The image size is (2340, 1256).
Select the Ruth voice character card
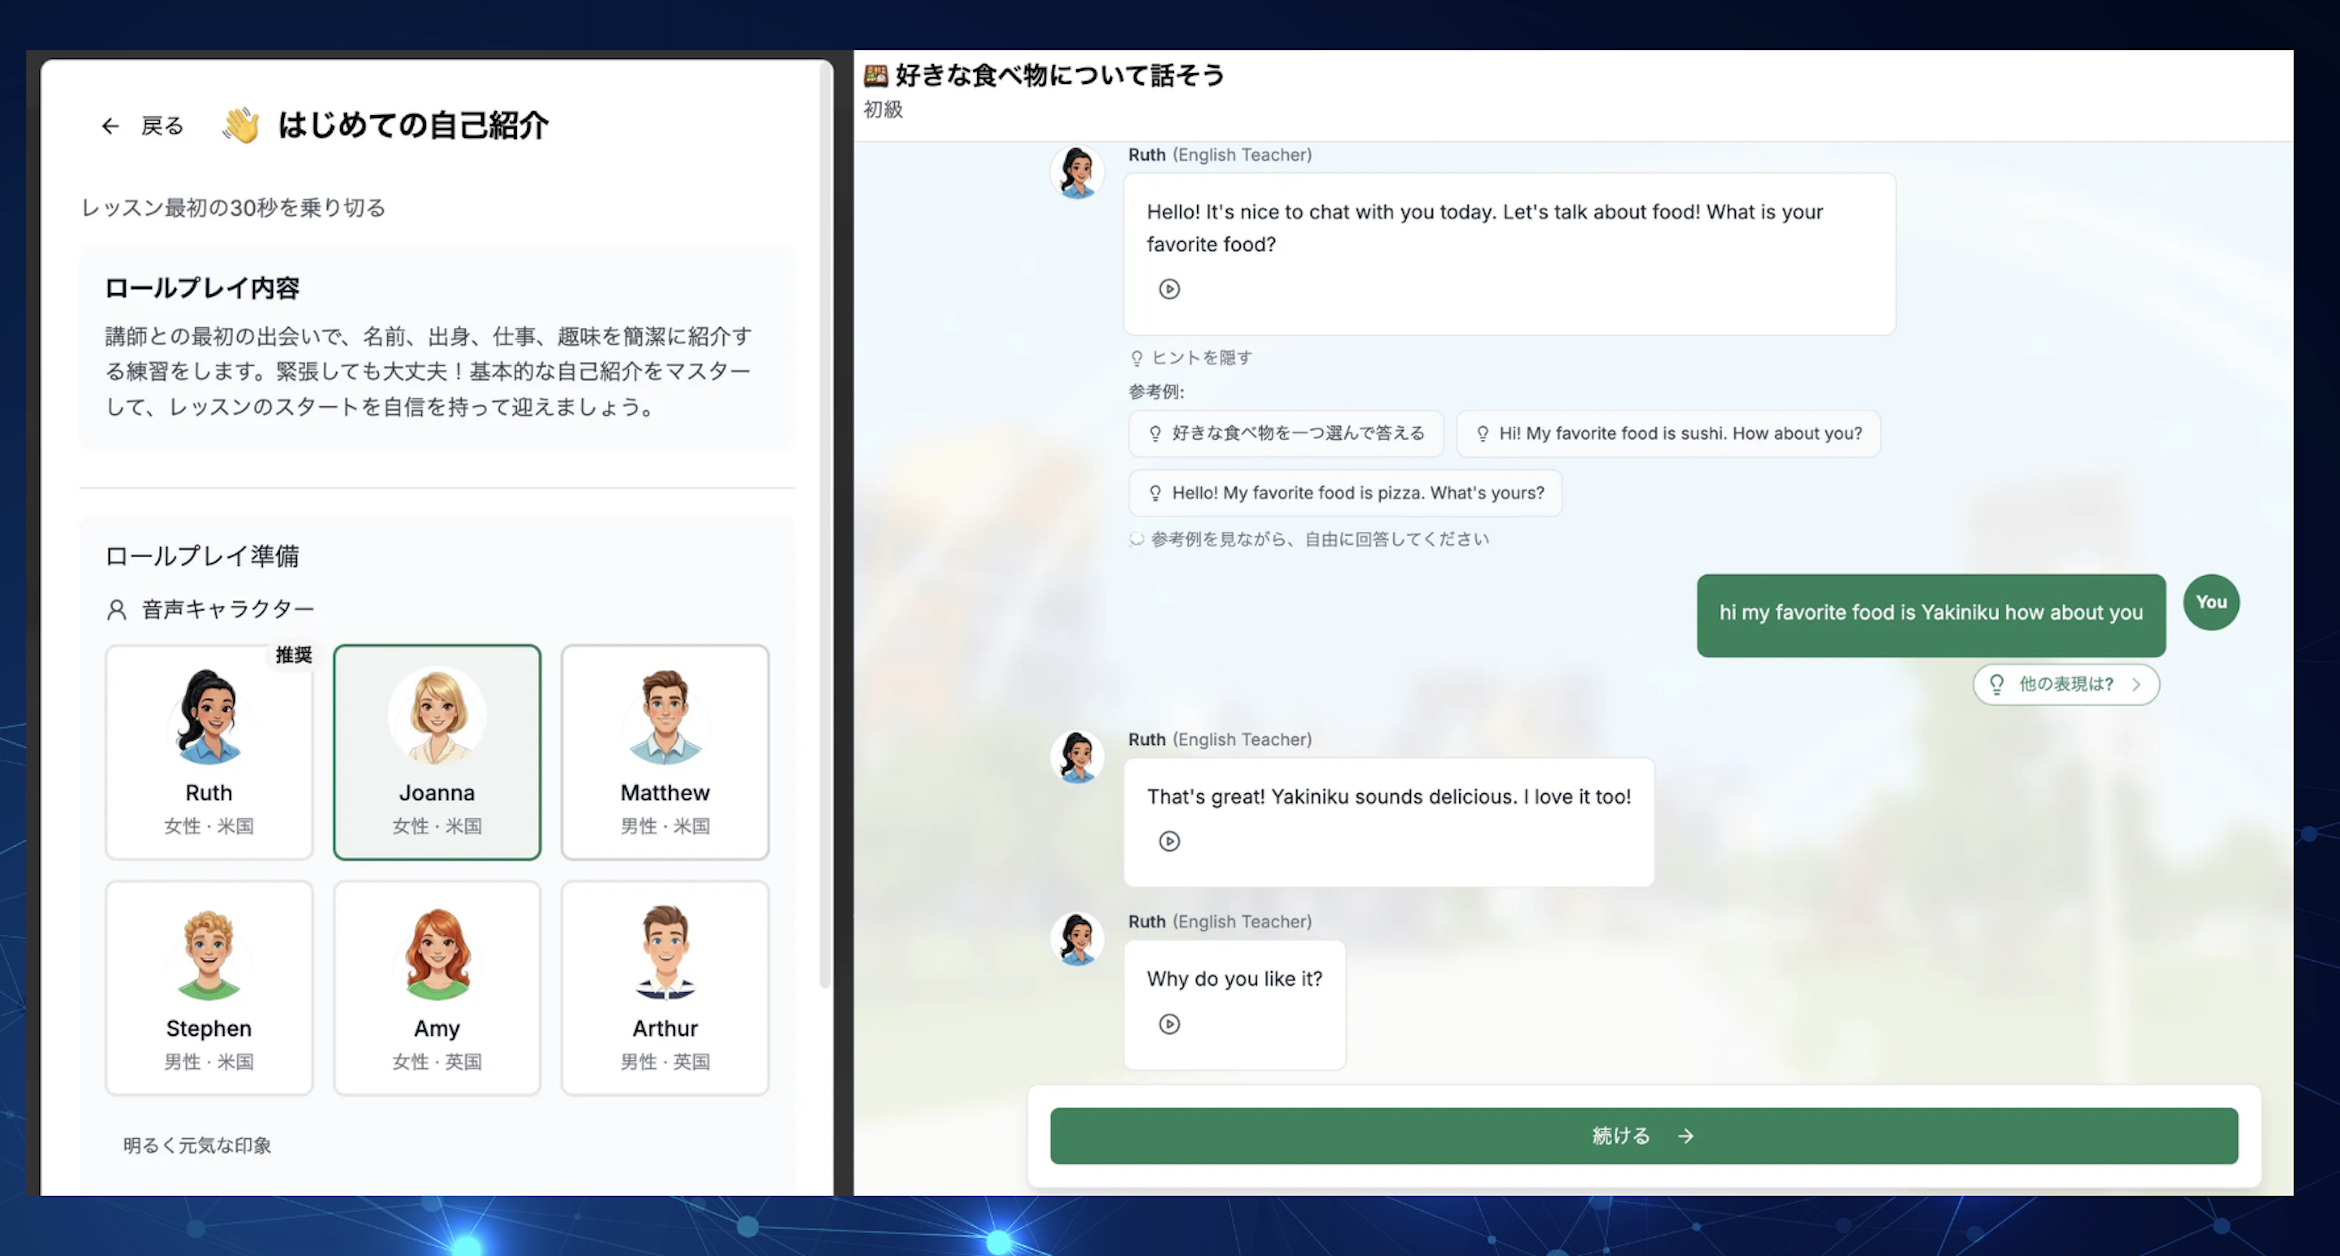[209, 752]
